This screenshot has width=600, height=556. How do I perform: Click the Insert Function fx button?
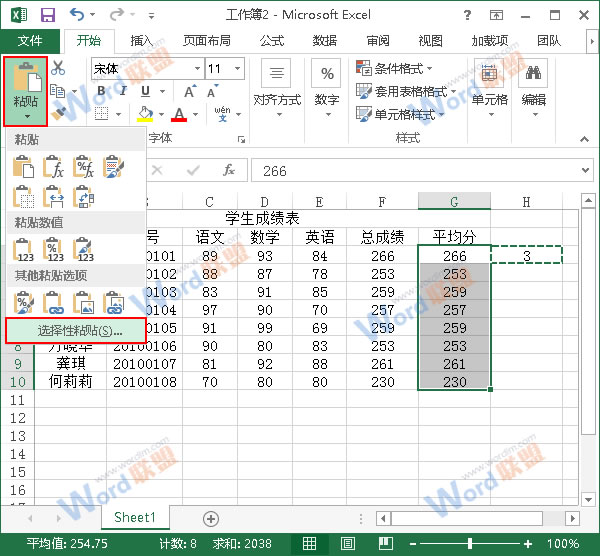point(229,170)
